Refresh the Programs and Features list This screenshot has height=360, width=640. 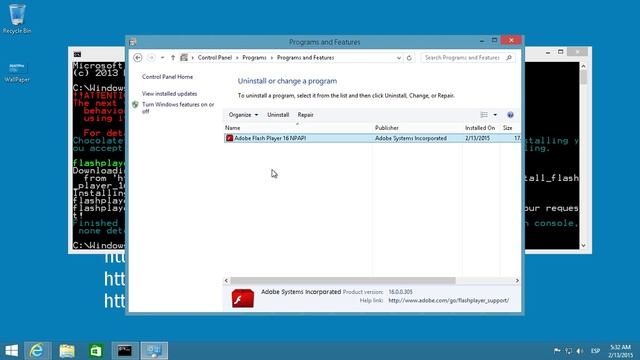(x=409, y=58)
